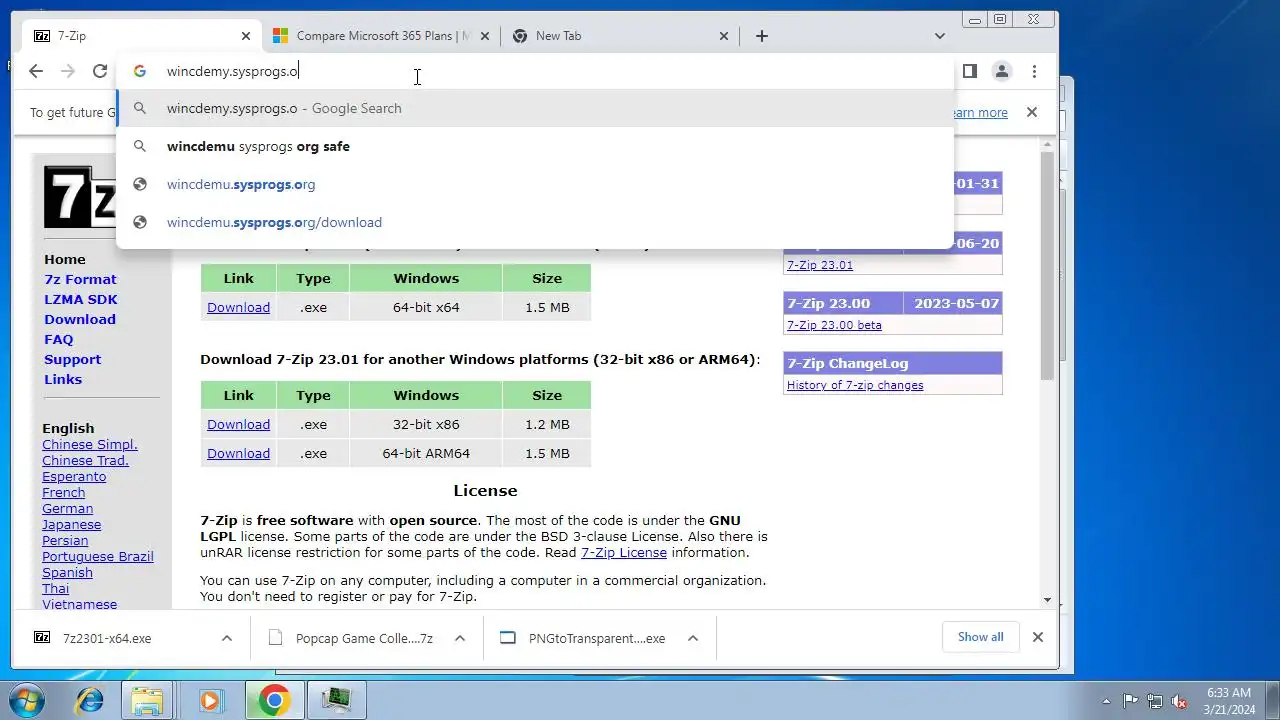Switch to Compare Microsoft 365 Plans tab
Viewport: 1280px width, 720px height.
382,36
